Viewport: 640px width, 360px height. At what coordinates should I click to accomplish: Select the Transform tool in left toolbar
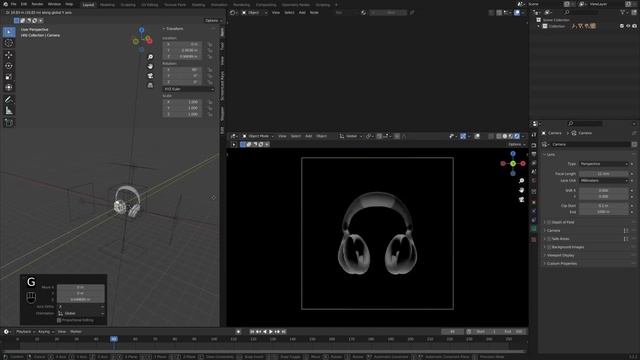point(9,87)
